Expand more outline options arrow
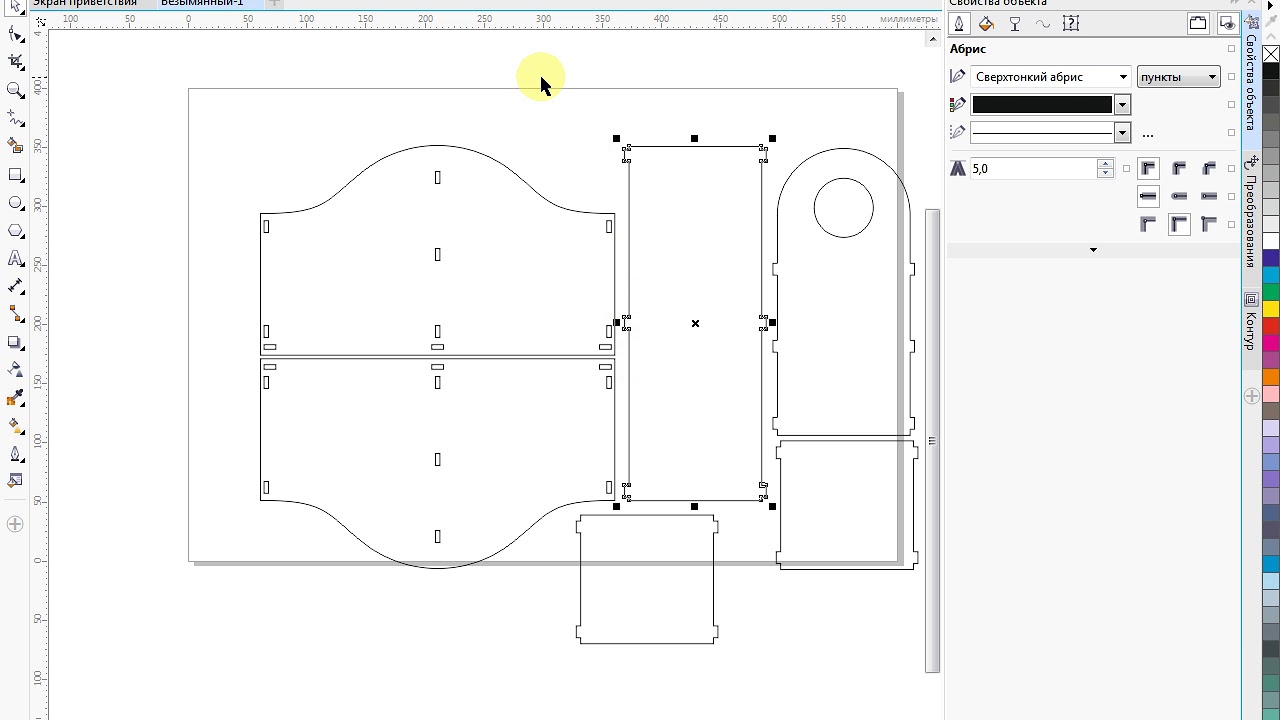Image resolution: width=1280 pixels, height=720 pixels. (1093, 250)
